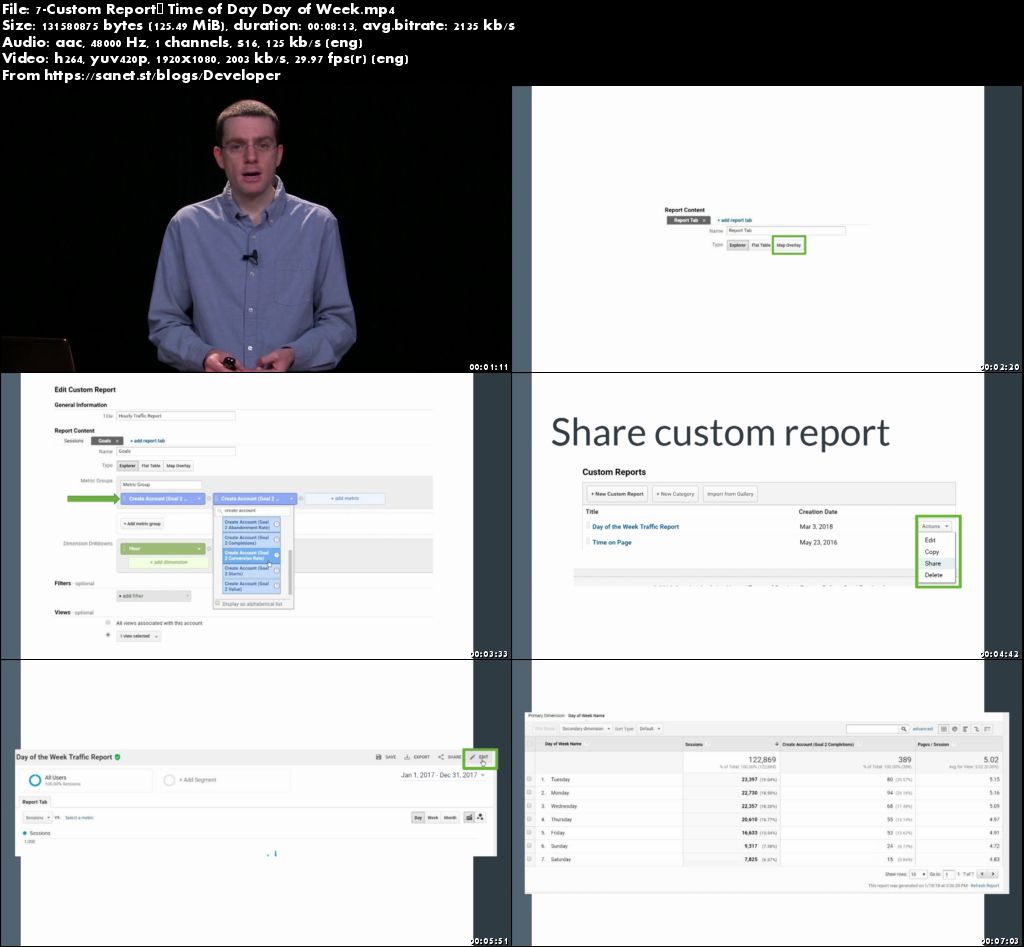Open the first Create Account metric dropdown
The height and width of the screenshot is (947, 1024).
tap(163, 498)
